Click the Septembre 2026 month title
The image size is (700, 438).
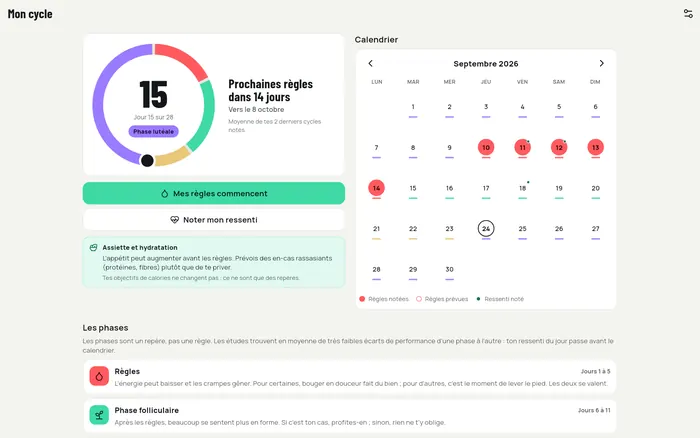tap(486, 64)
